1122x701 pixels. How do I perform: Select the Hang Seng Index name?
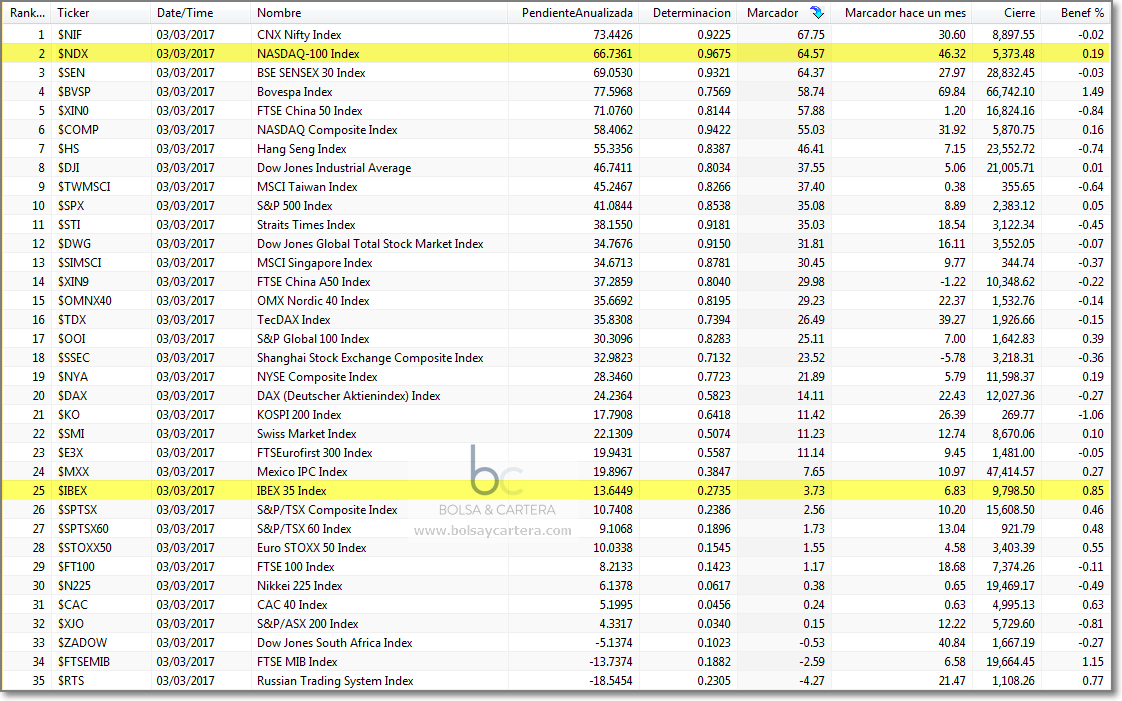(302, 149)
